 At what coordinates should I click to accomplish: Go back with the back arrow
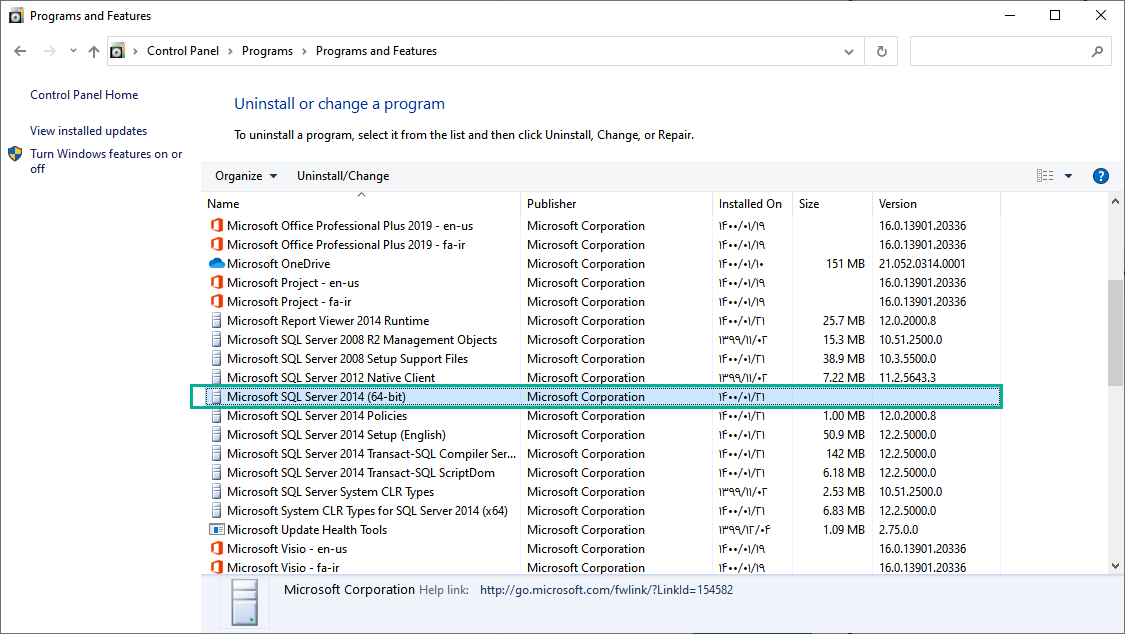(x=20, y=51)
